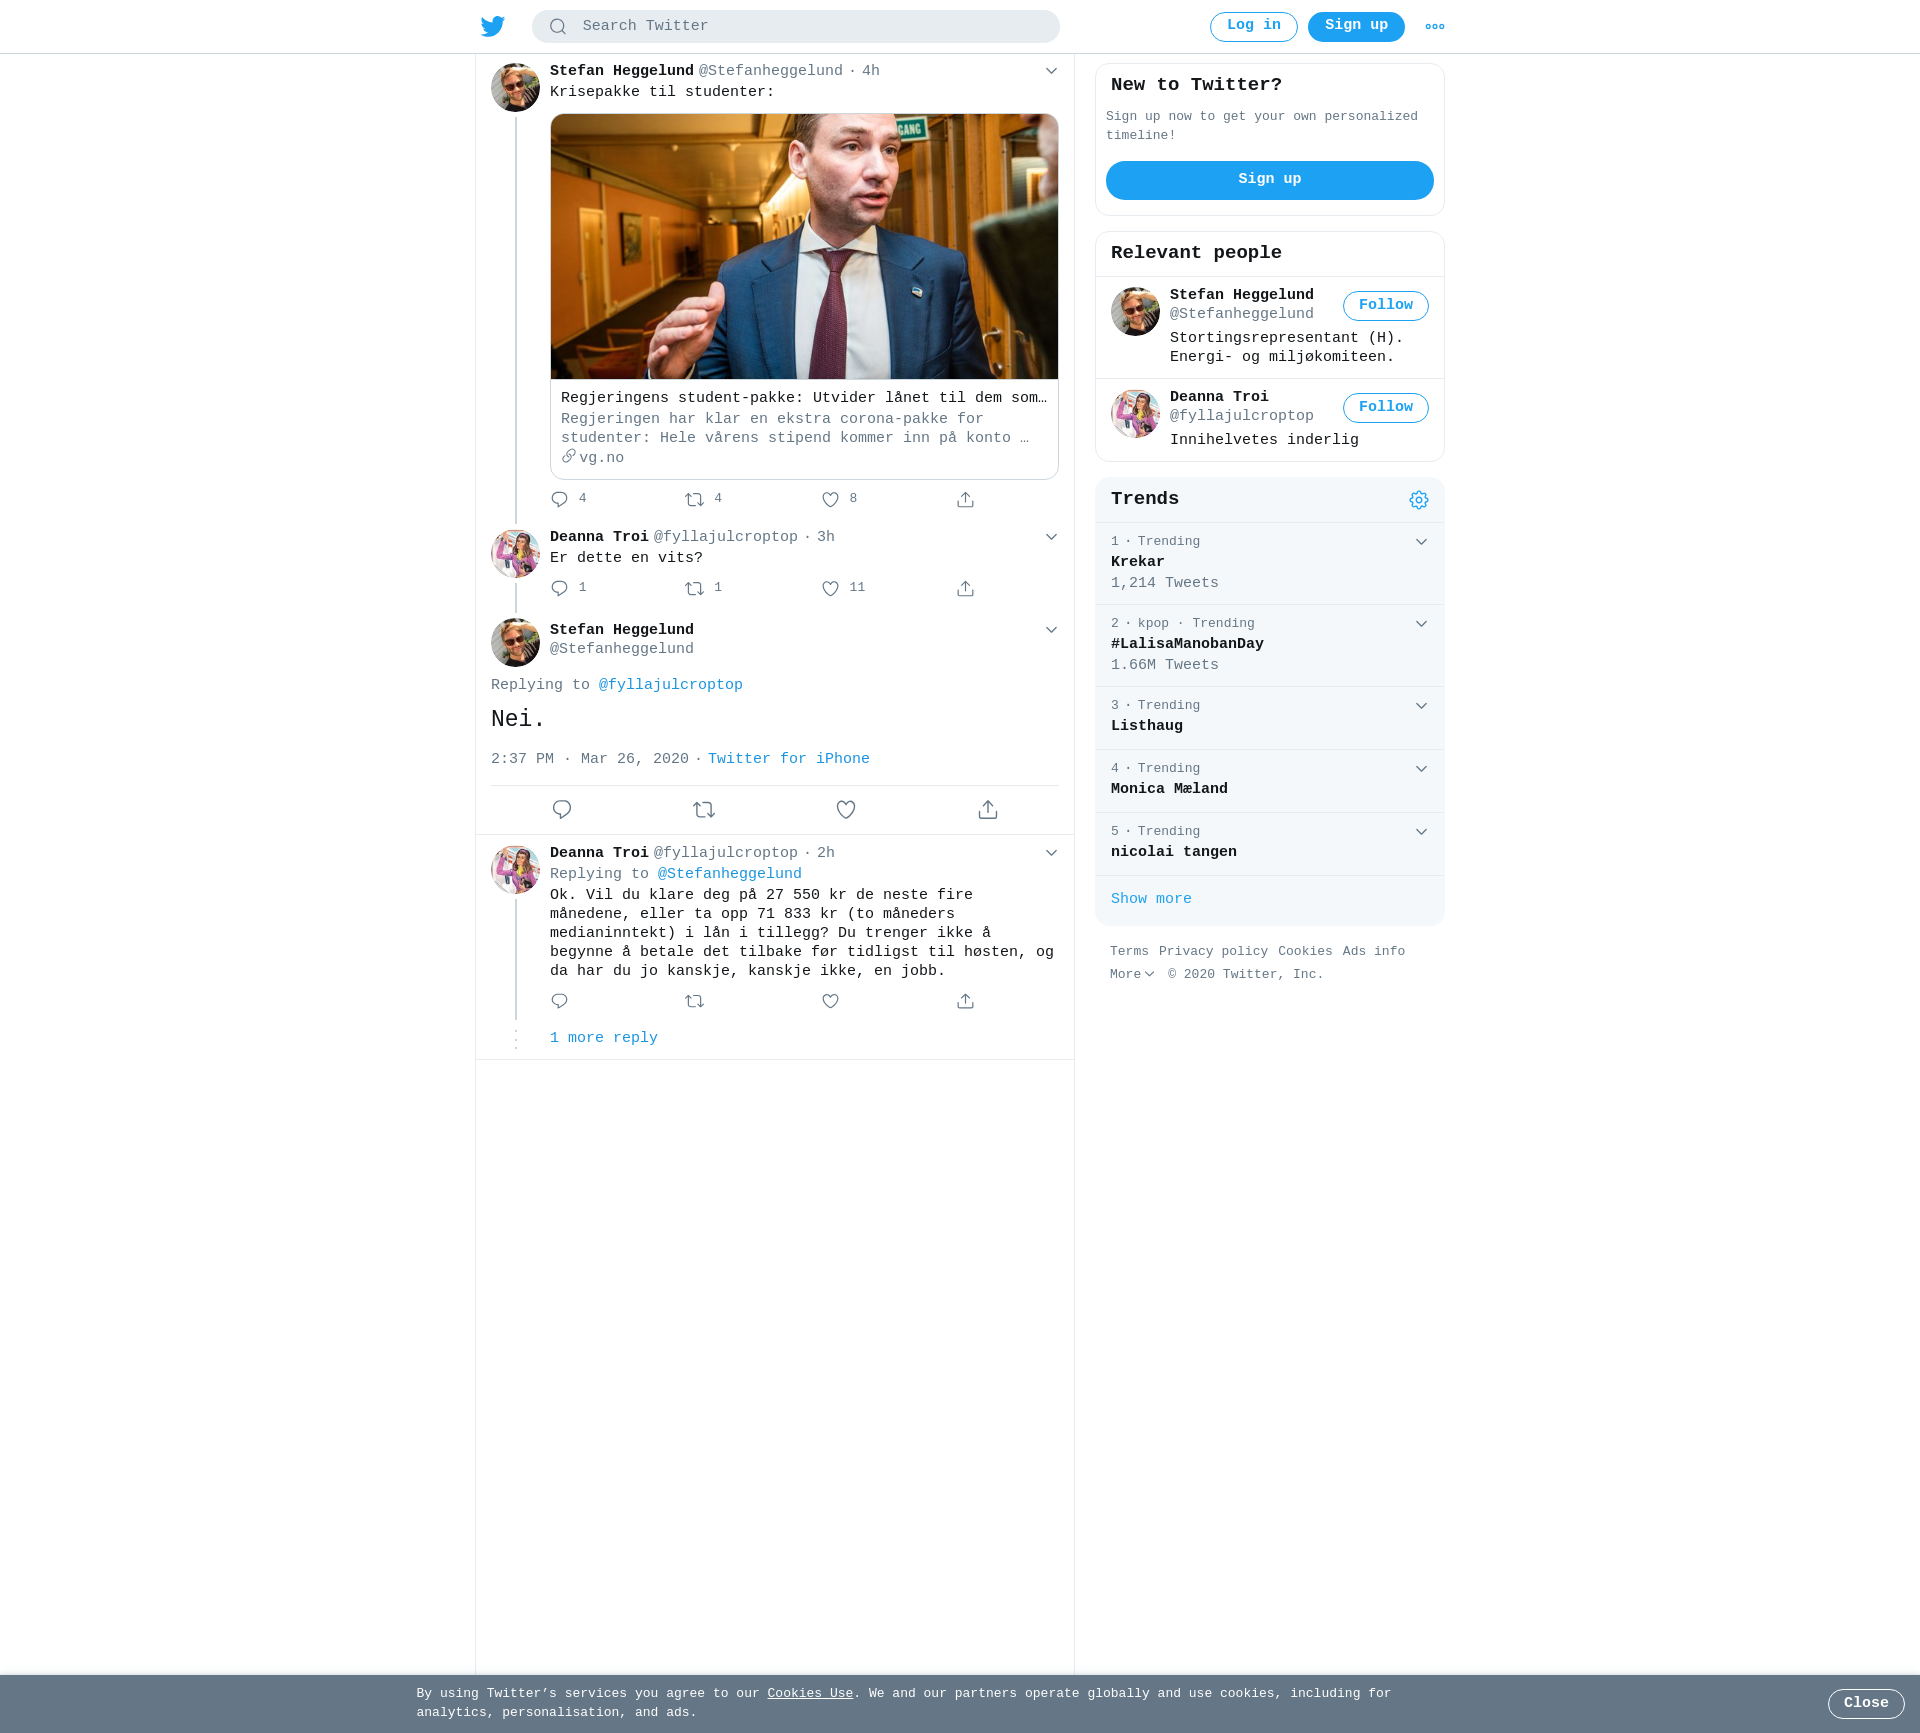The height and width of the screenshot is (1733, 1920).
Task: Reply to 'Er dette en vits?' tweet
Action: click(x=560, y=588)
